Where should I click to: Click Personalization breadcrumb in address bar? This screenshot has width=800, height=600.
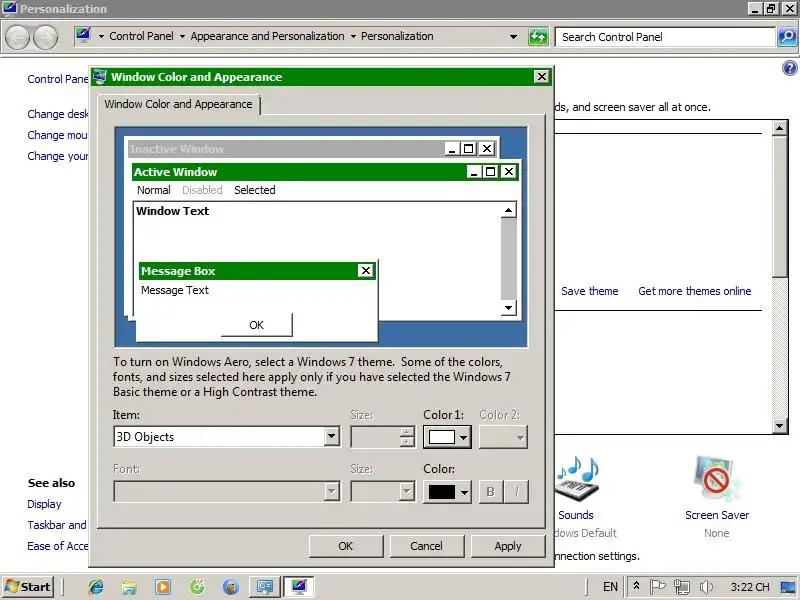coord(397,36)
